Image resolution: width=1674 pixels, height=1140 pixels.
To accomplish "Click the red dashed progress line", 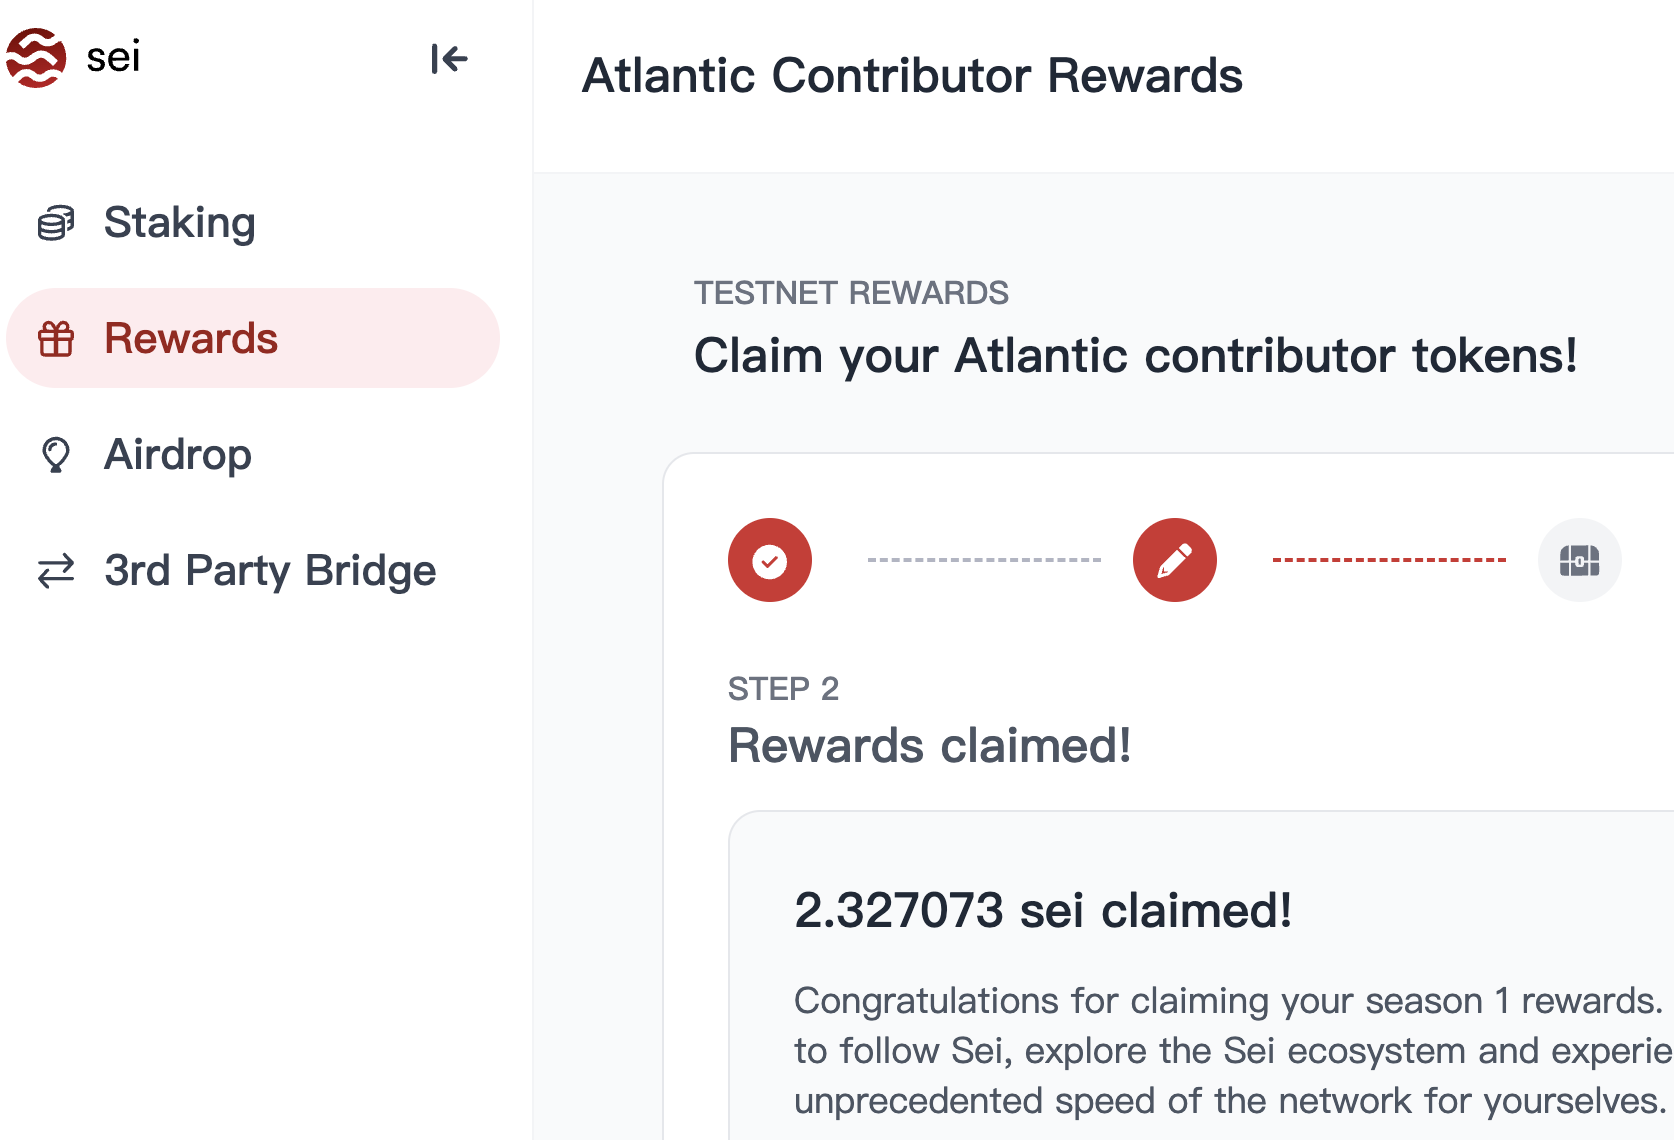I will click(1389, 560).
